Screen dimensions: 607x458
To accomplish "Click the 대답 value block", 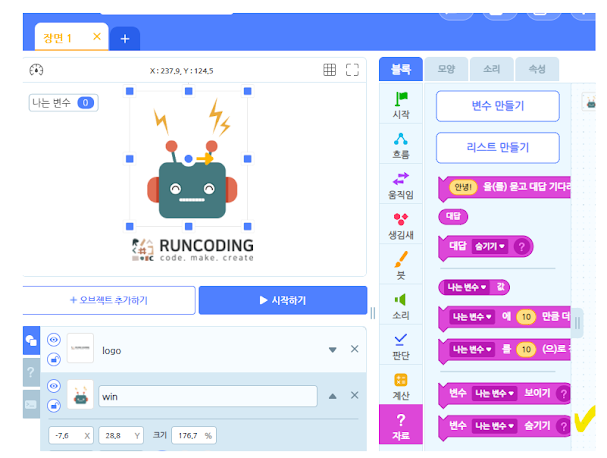I will [453, 216].
